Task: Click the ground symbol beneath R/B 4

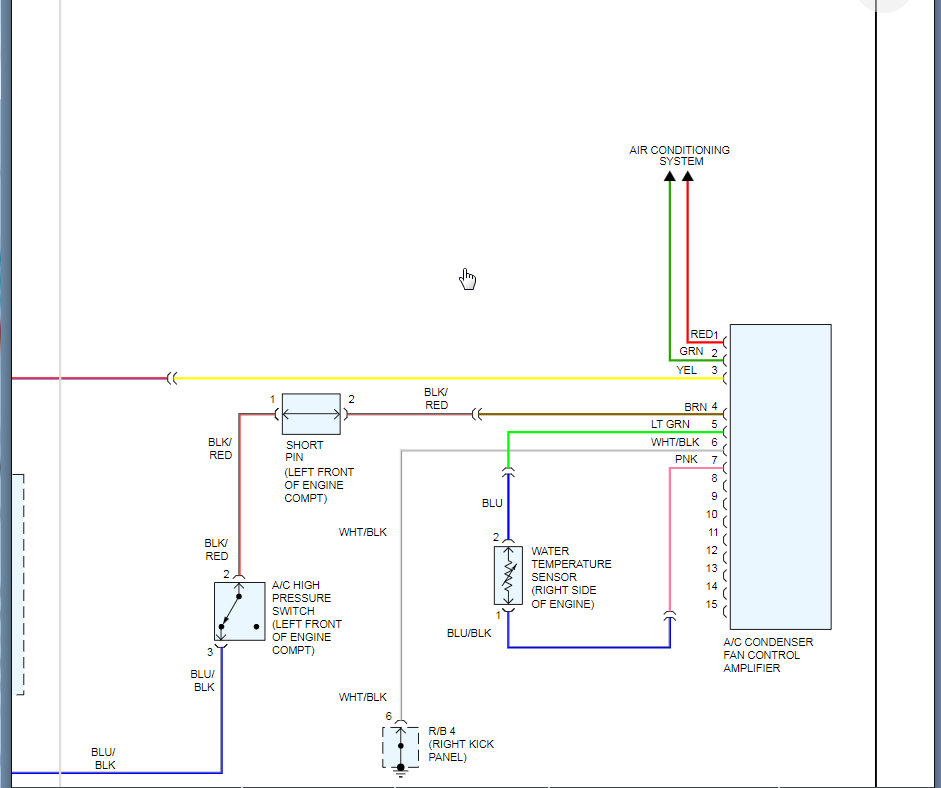Action: 400,772
